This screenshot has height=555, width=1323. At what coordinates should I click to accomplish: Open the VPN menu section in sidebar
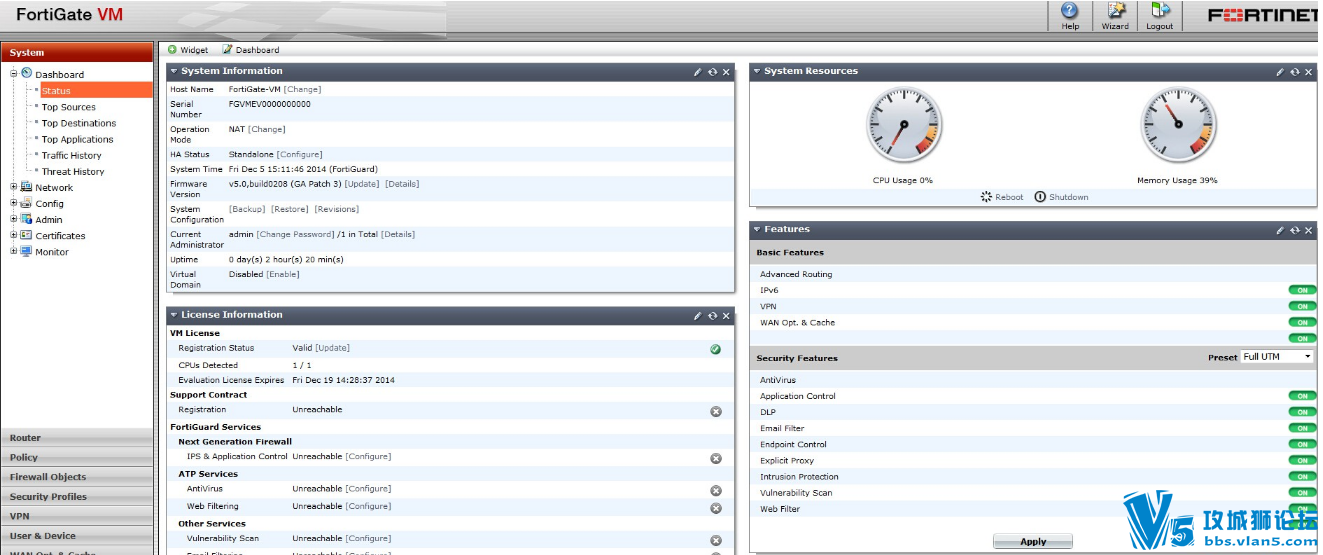[77, 516]
